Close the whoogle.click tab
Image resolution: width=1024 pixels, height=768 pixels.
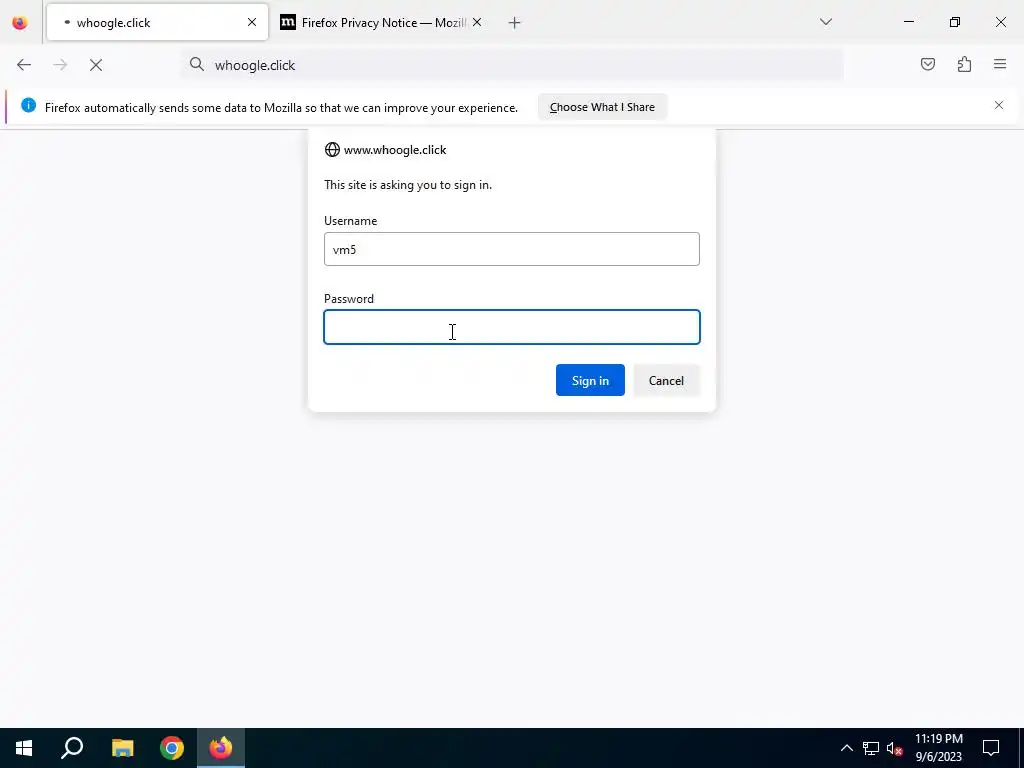click(x=251, y=22)
